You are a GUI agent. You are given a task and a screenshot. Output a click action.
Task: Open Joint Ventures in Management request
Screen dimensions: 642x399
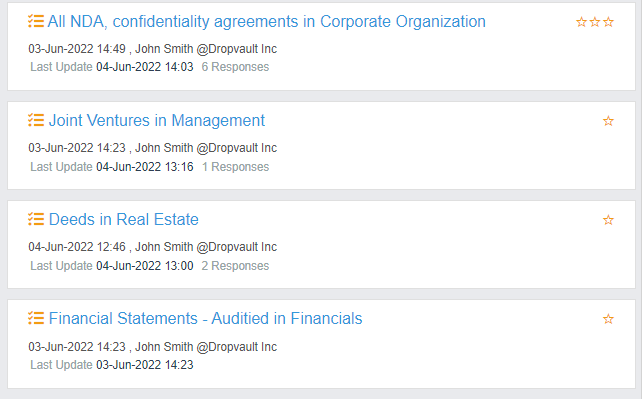[x=157, y=121]
